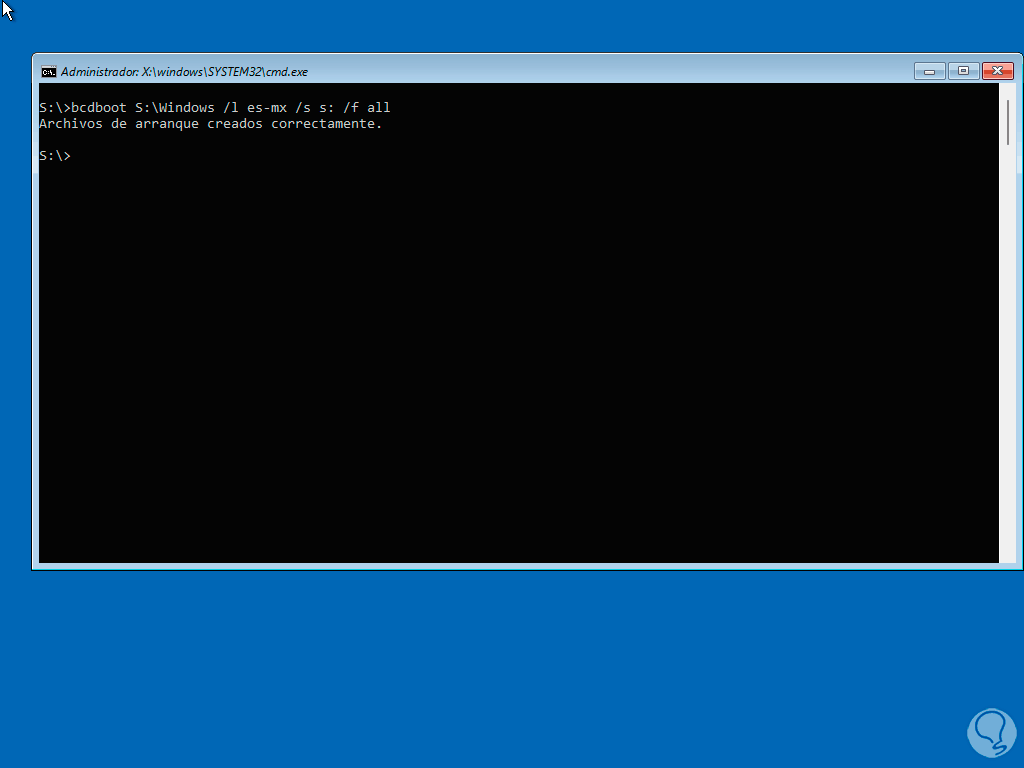Click the red close icon
1024x768 pixels.
coord(997,71)
